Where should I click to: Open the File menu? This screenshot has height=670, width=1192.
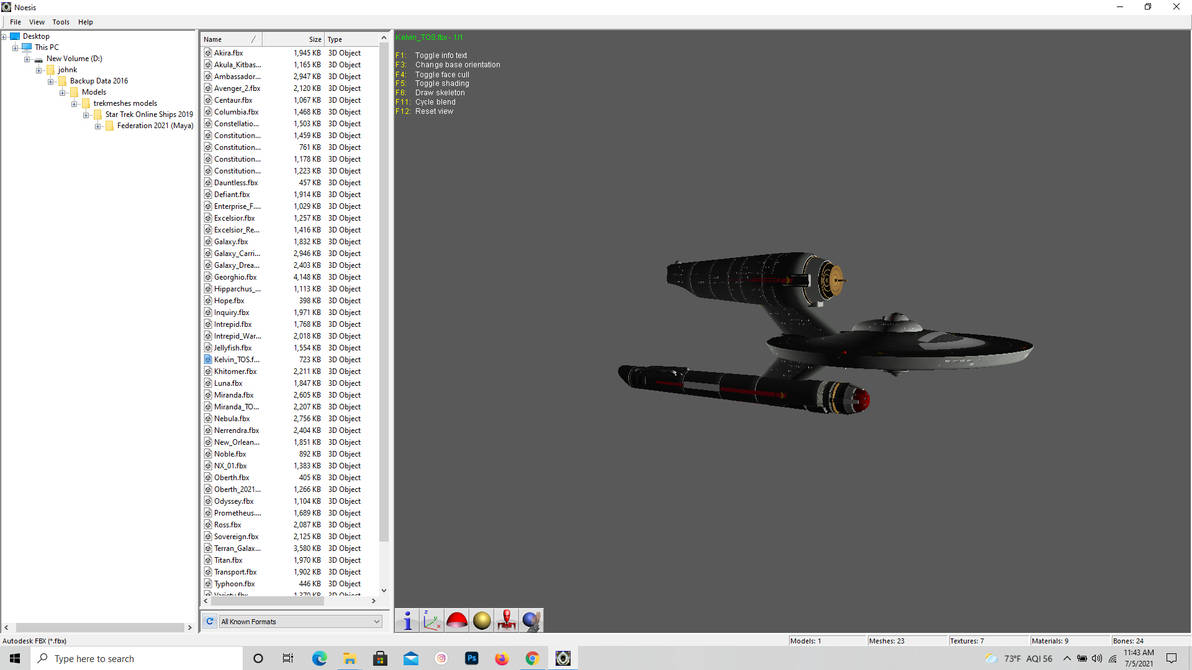pyautogui.click(x=15, y=22)
